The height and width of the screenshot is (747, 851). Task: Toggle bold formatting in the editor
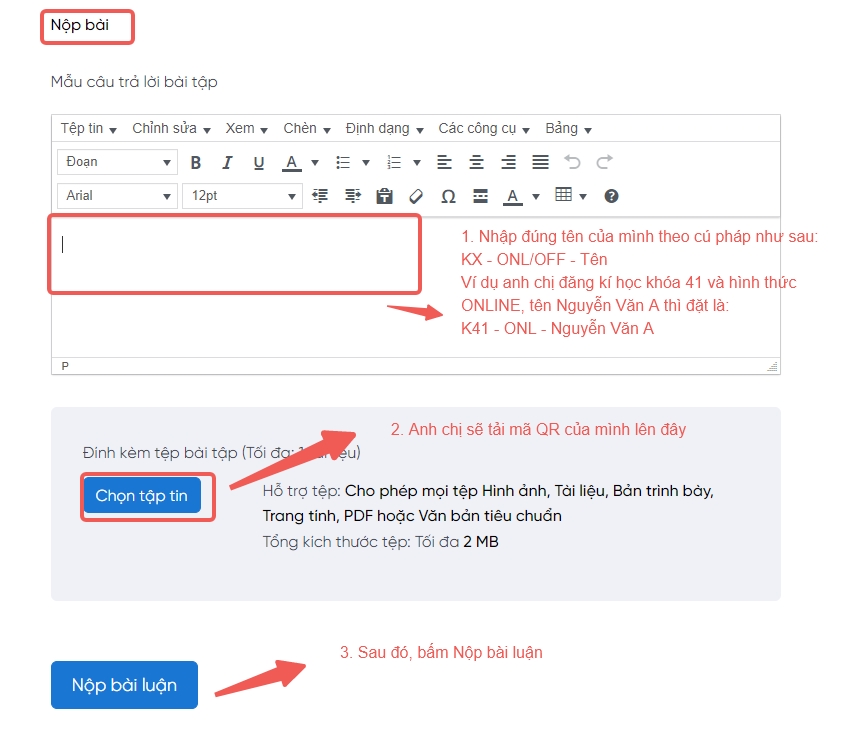pos(196,163)
